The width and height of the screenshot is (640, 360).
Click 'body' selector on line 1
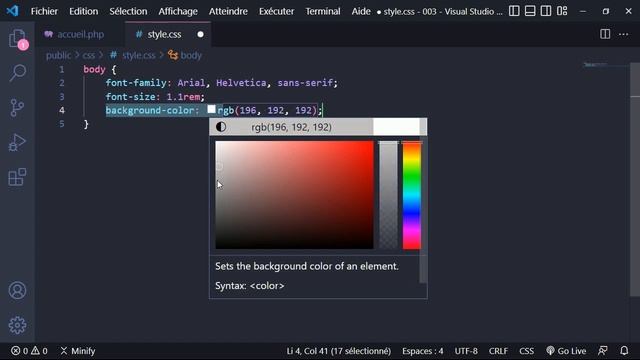pos(94,69)
